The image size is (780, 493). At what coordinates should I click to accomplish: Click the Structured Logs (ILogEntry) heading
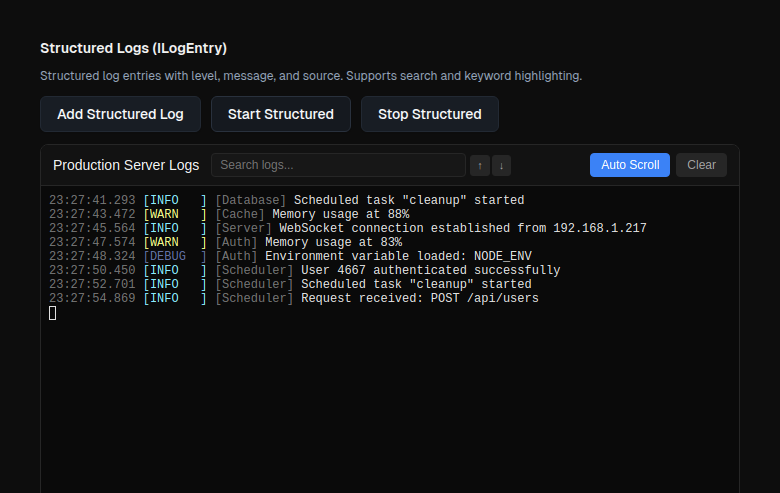click(134, 48)
